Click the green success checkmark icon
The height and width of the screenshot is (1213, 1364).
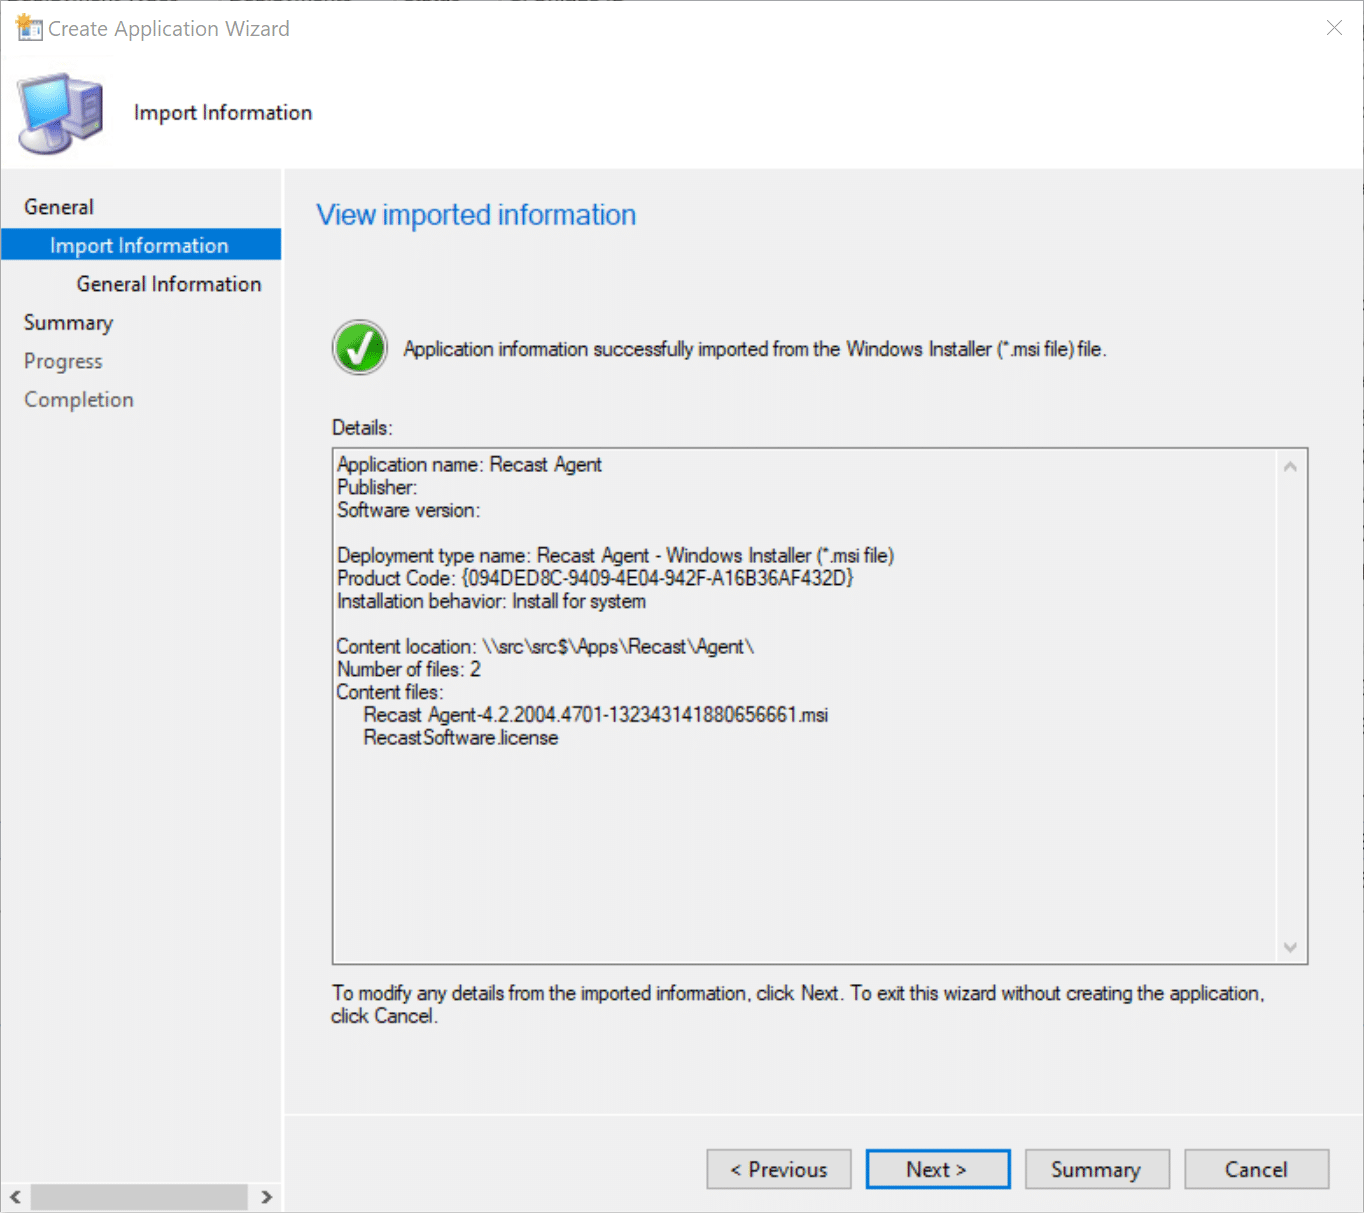click(360, 348)
